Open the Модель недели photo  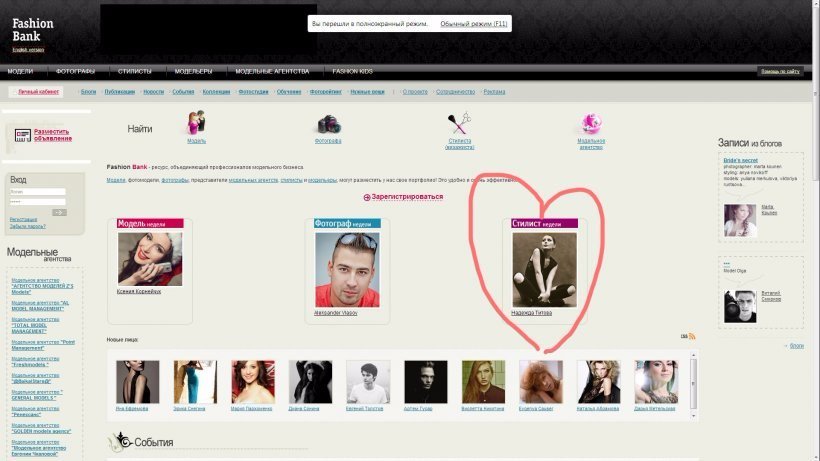[150, 259]
